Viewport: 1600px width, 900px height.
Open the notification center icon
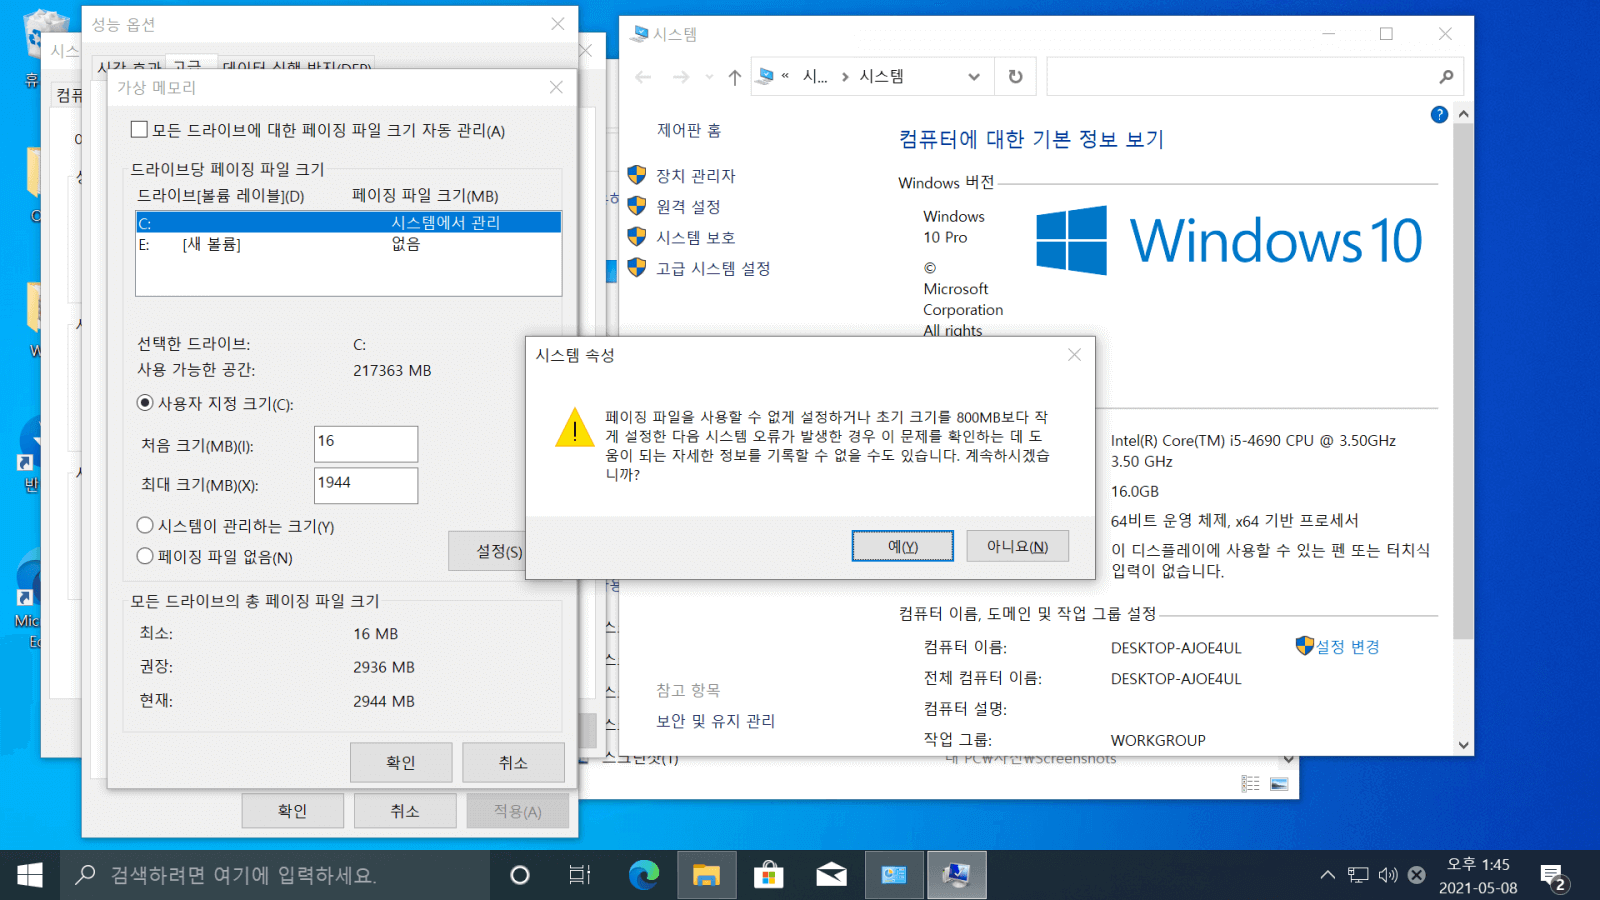coord(1553,877)
